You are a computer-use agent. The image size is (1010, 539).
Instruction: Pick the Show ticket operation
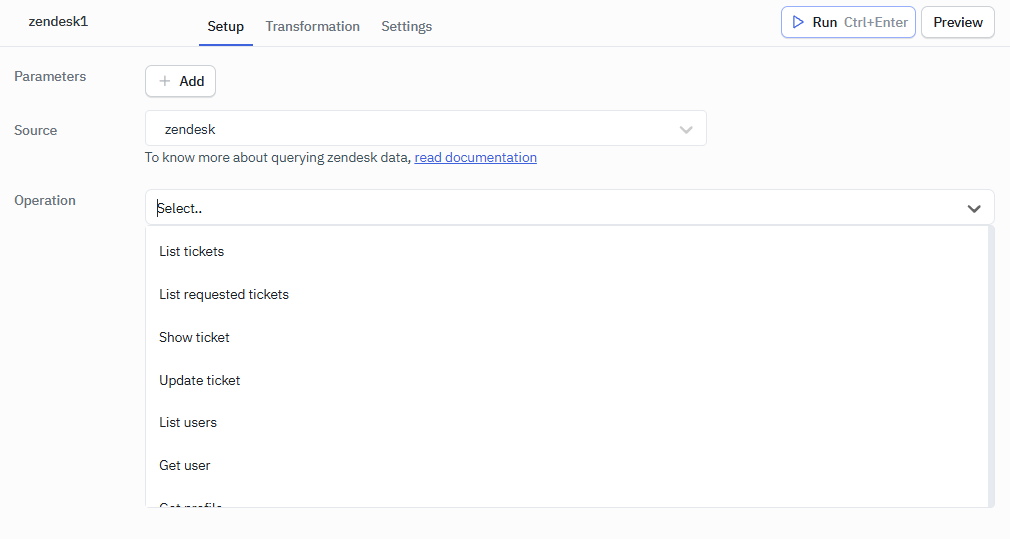click(x=194, y=337)
